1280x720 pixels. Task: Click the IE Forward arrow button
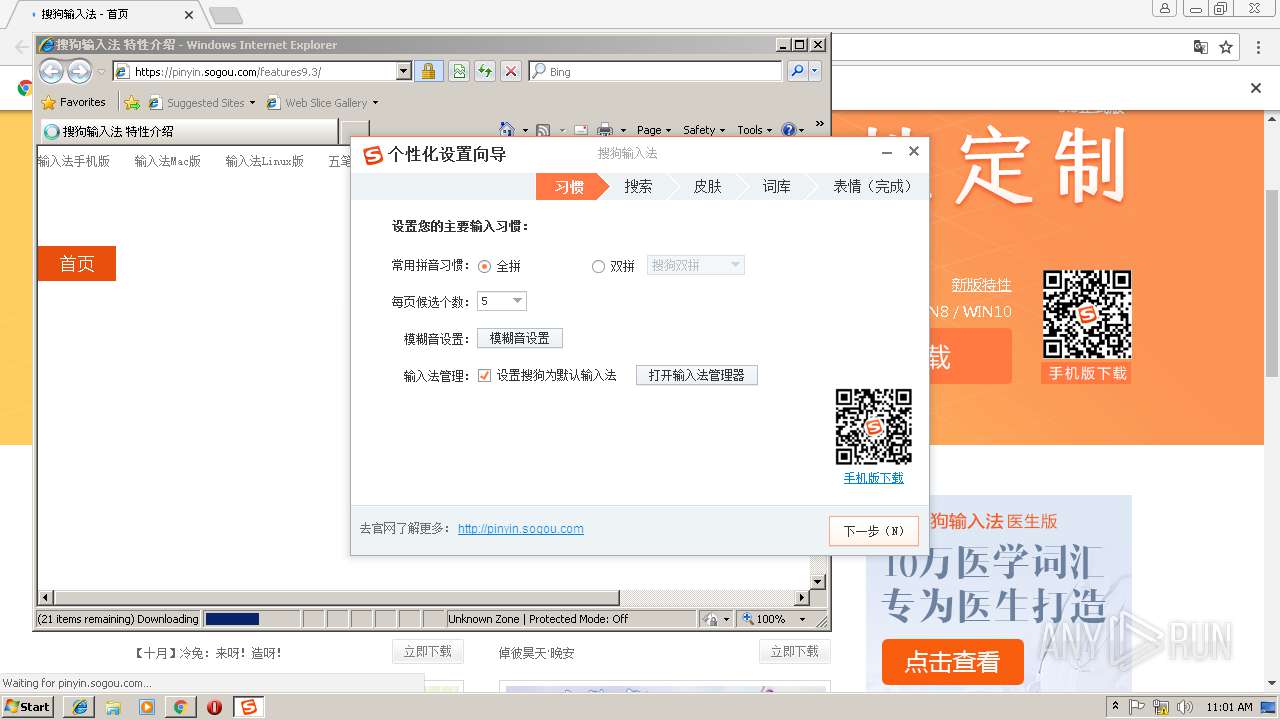79,71
